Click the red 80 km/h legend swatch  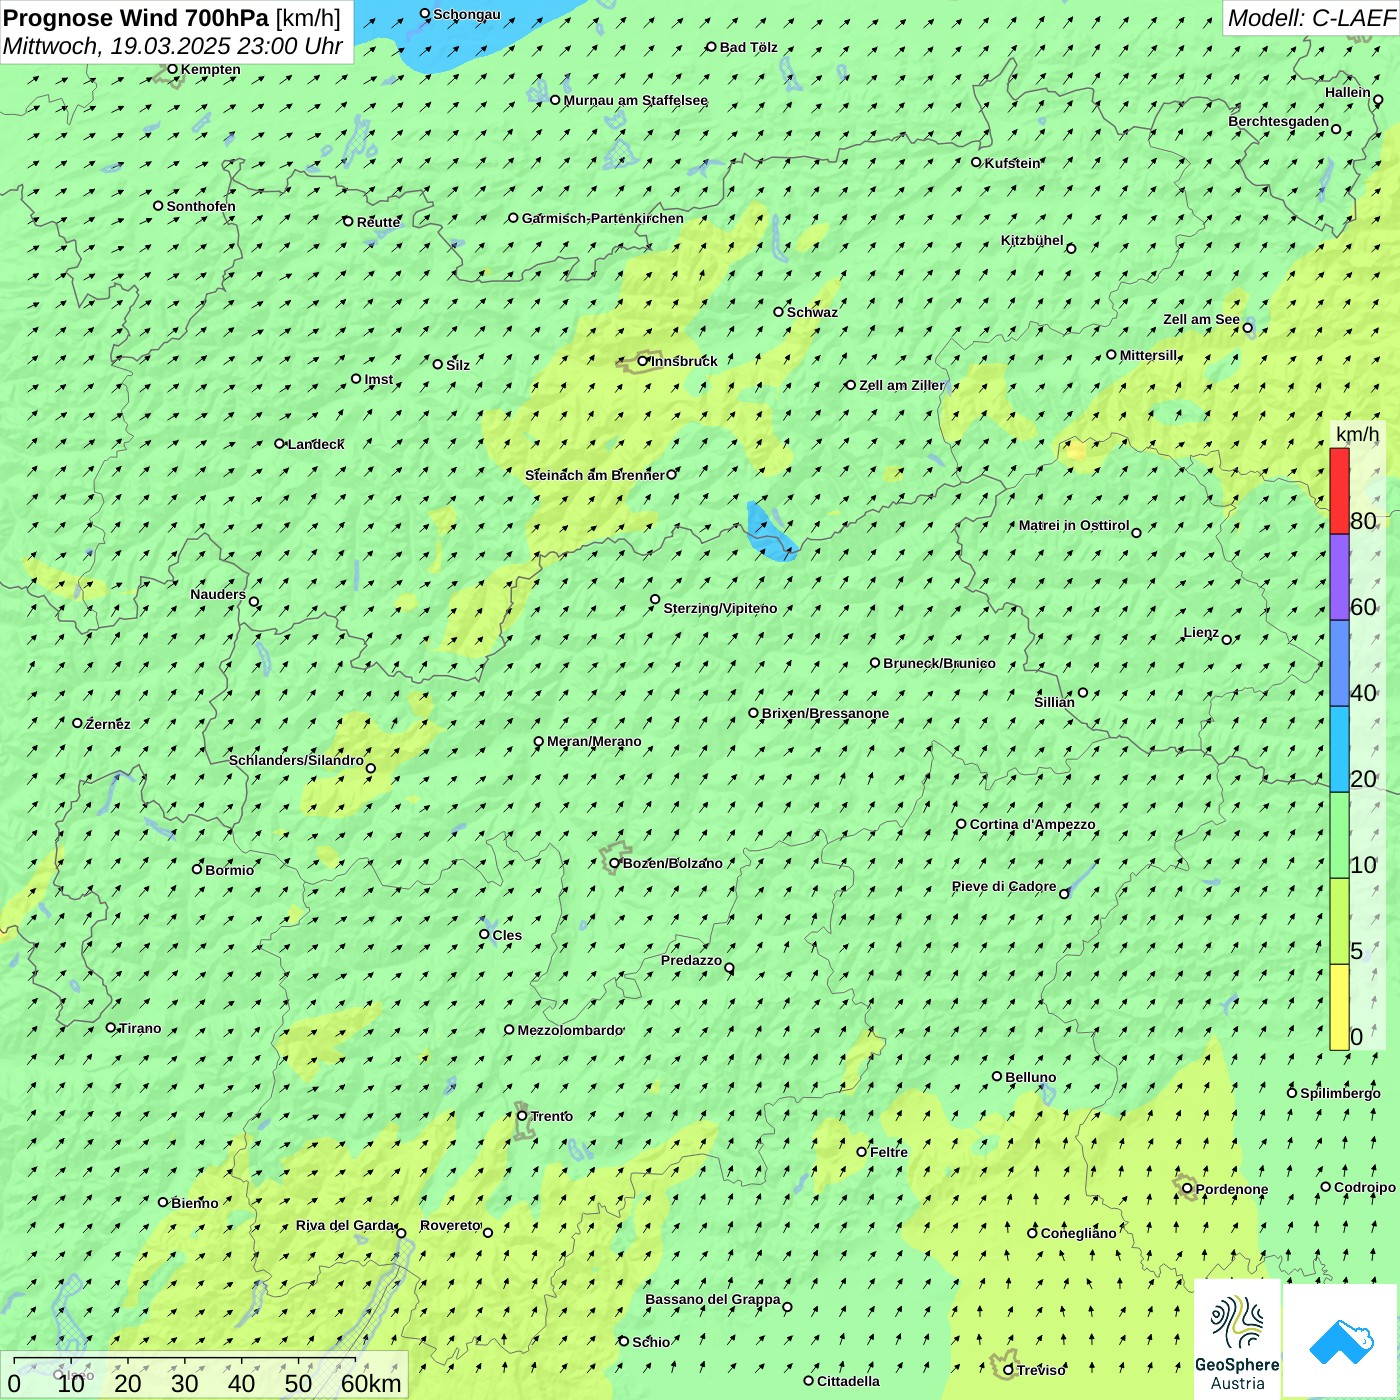pyautogui.click(x=1339, y=491)
